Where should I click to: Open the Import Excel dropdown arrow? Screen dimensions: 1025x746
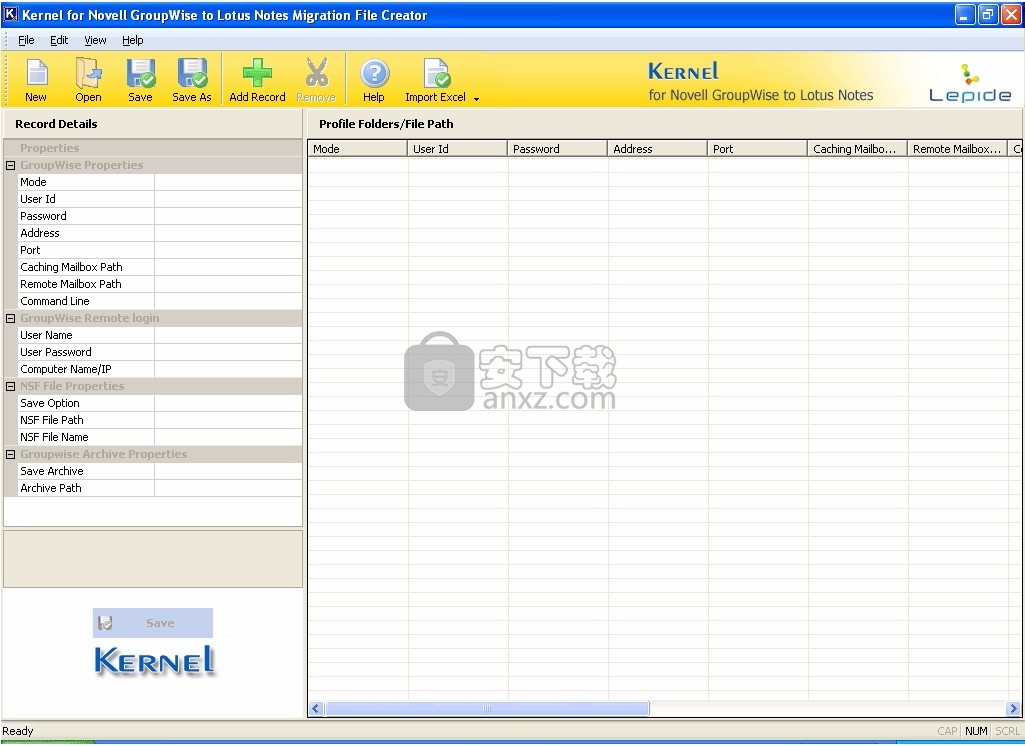477,99
